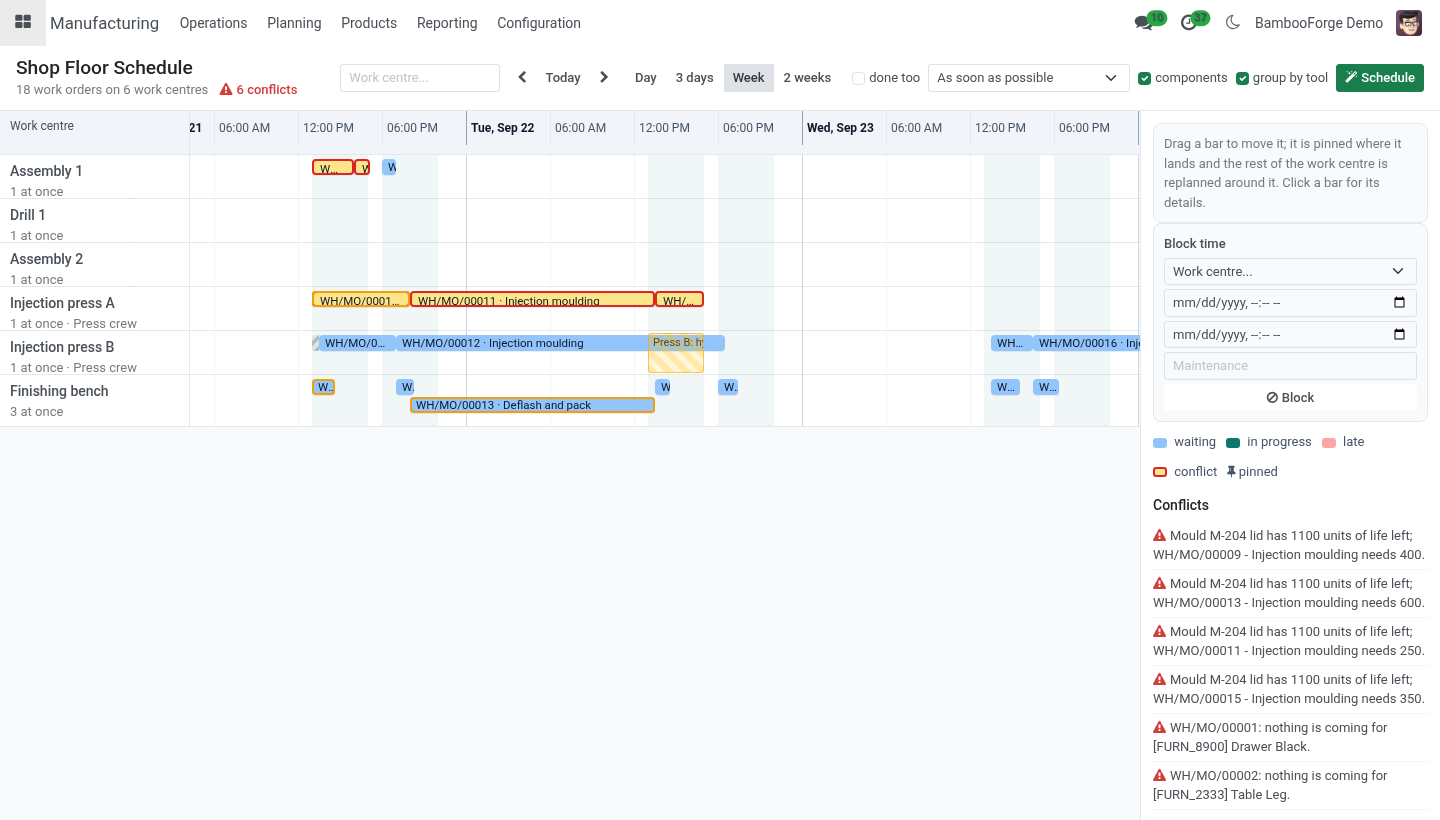Click warning icon for WH/MO/00009 conflict
The height and width of the screenshot is (820, 1440).
[x=1160, y=536]
